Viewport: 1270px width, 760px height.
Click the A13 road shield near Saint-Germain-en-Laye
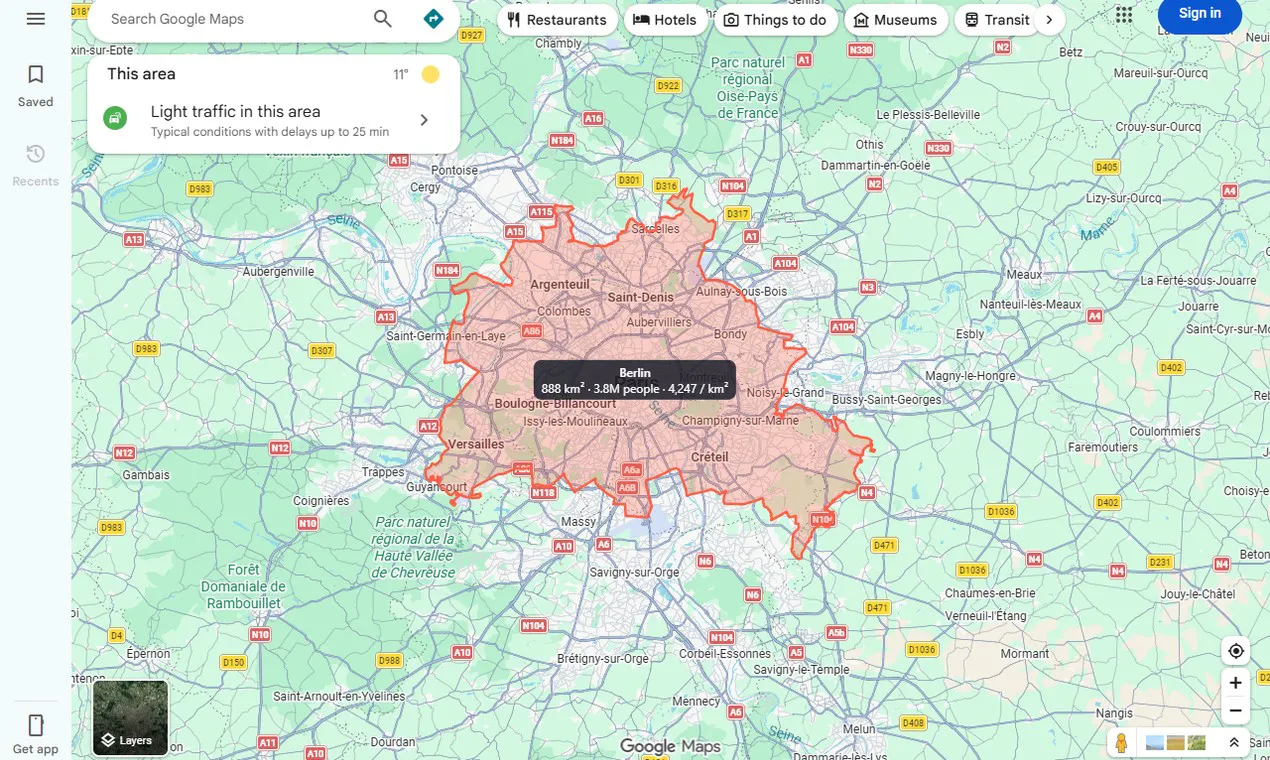tap(386, 317)
